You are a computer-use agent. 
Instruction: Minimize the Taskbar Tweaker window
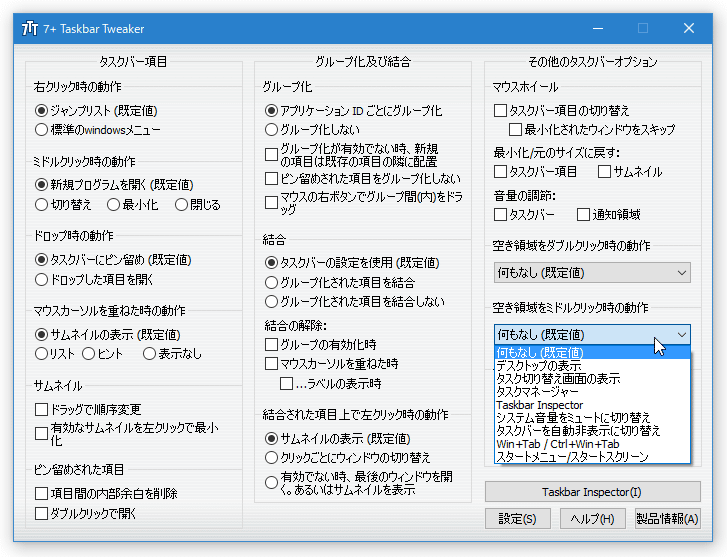(x=598, y=28)
